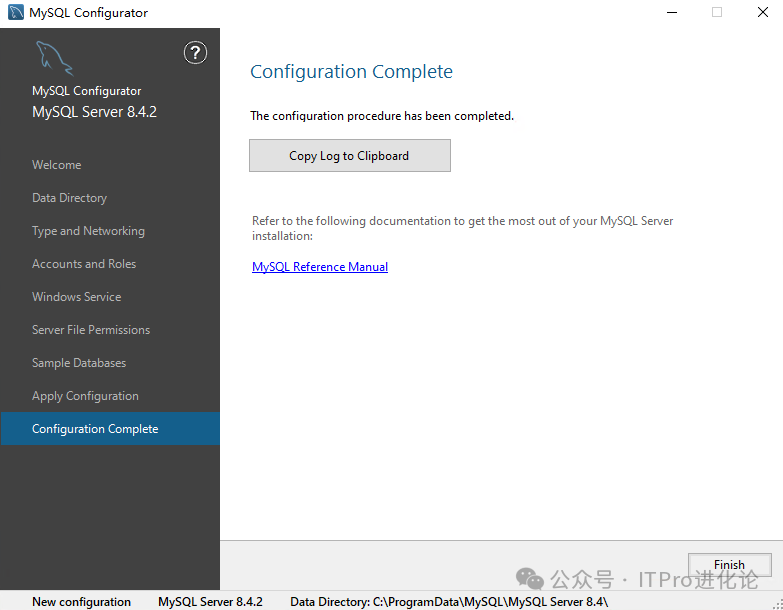
Task: Select the Data Directory step
Action: 69,198
